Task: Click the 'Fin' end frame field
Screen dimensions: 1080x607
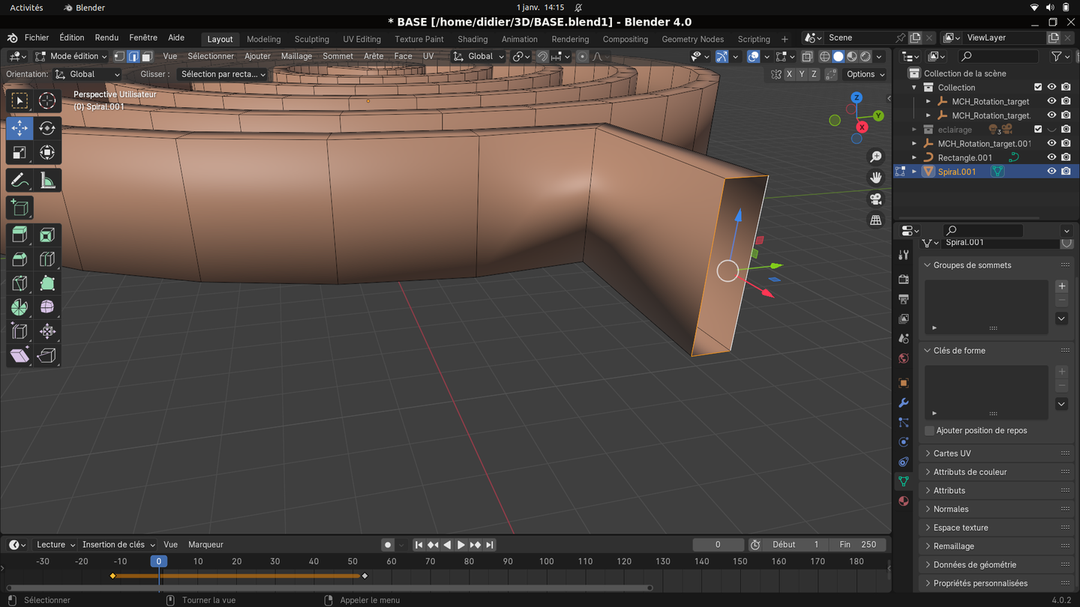Action: coord(858,545)
